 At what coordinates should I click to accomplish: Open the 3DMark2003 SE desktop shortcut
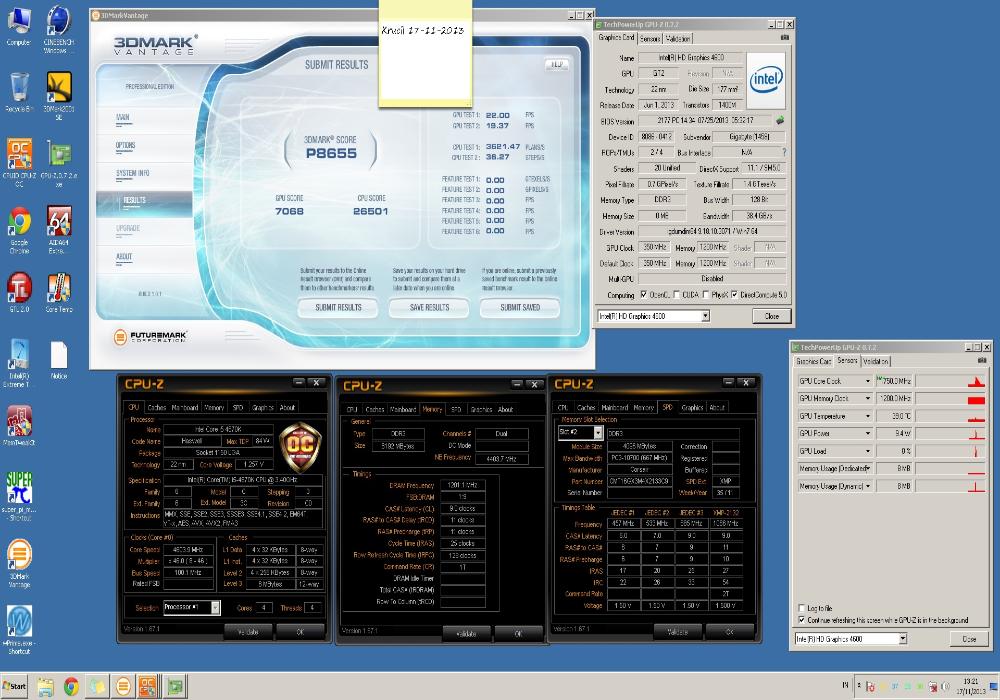point(58,94)
